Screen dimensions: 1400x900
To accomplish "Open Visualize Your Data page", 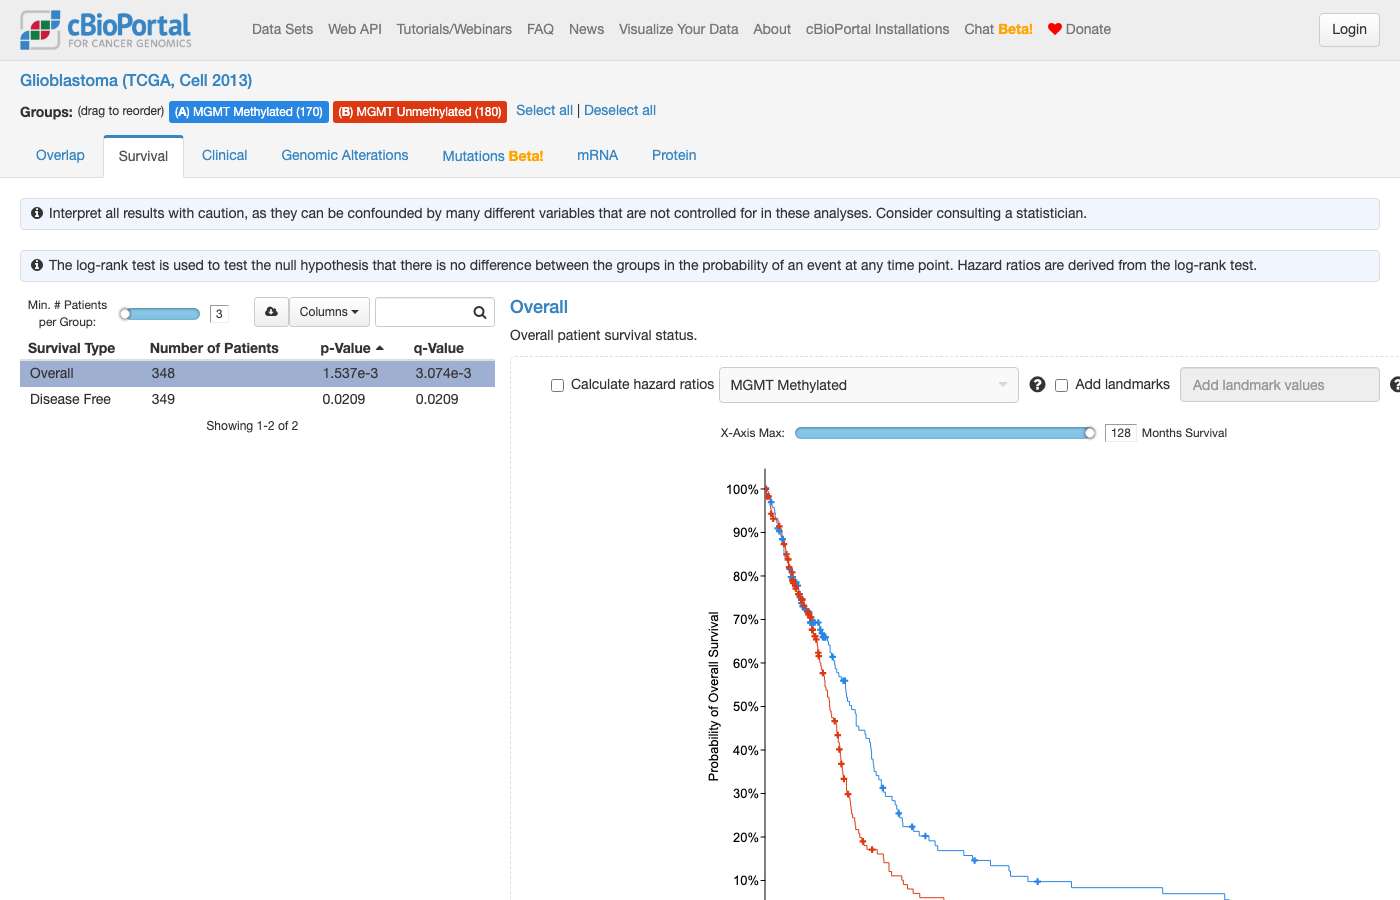I will point(679,29).
